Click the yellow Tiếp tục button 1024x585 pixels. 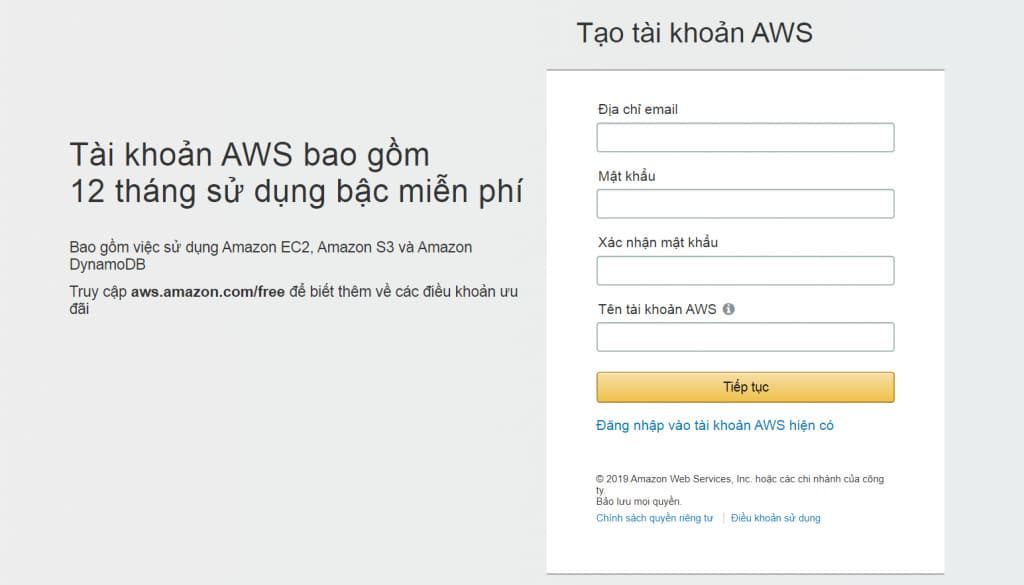pyautogui.click(x=745, y=387)
